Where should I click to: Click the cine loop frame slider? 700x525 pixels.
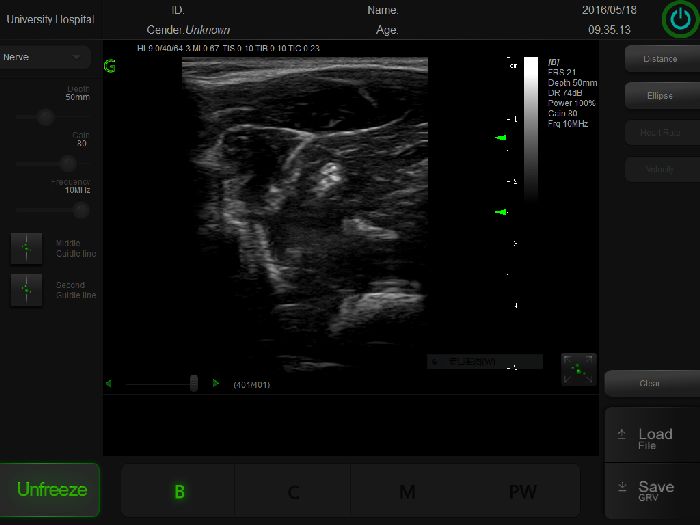click(x=193, y=383)
